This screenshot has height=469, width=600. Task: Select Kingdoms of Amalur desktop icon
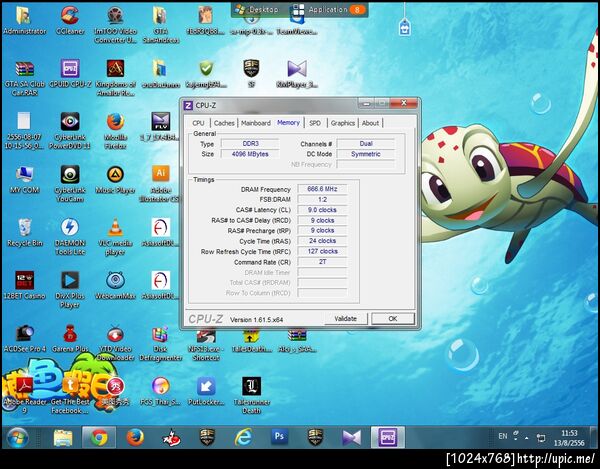click(115, 78)
